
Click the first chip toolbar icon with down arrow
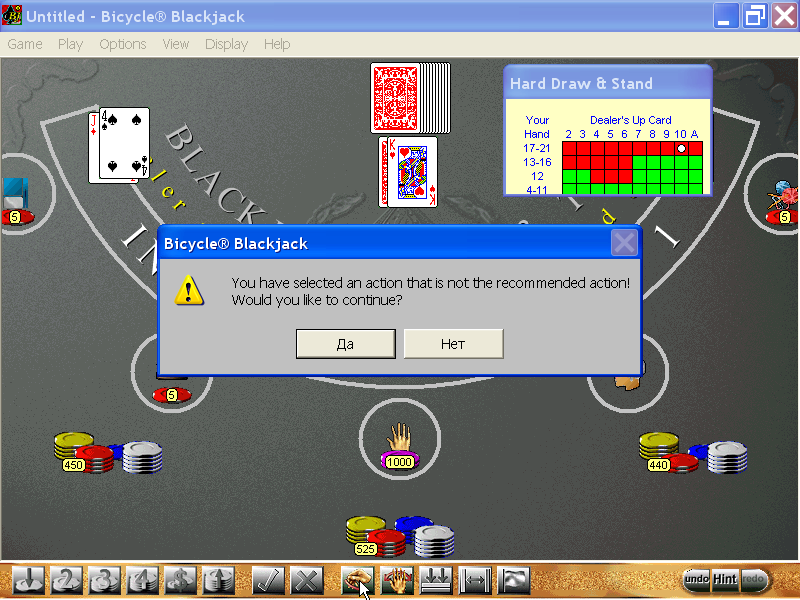pyautogui.click(x=29, y=580)
